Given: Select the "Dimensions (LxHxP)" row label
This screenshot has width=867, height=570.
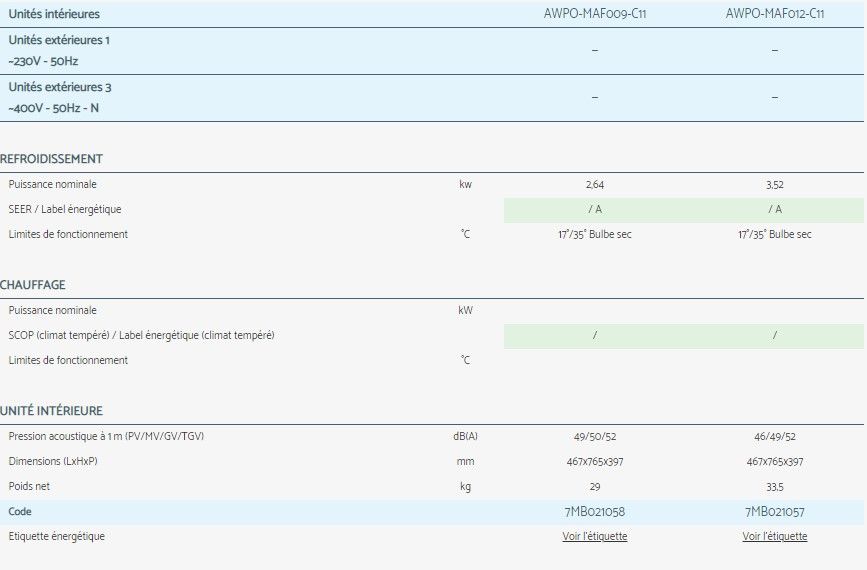Looking at the screenshot, I should point(53,462).
